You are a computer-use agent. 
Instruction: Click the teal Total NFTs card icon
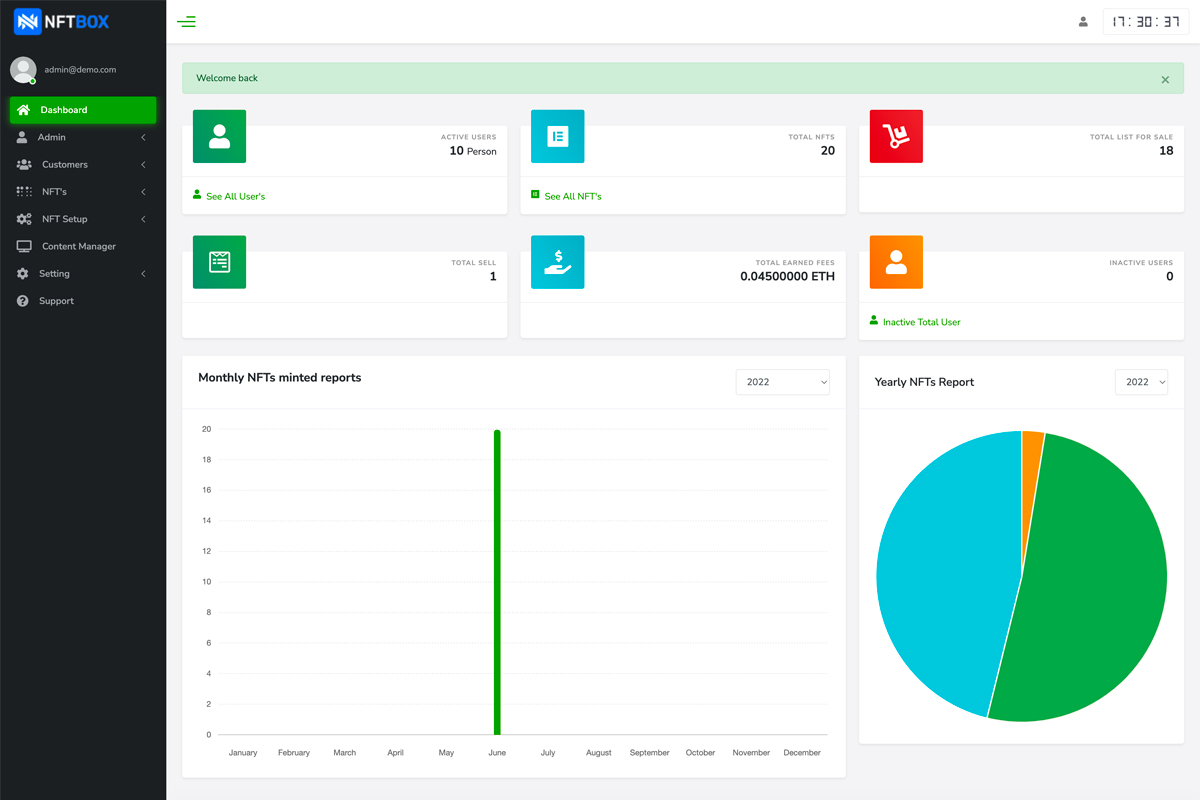(558, 137)
